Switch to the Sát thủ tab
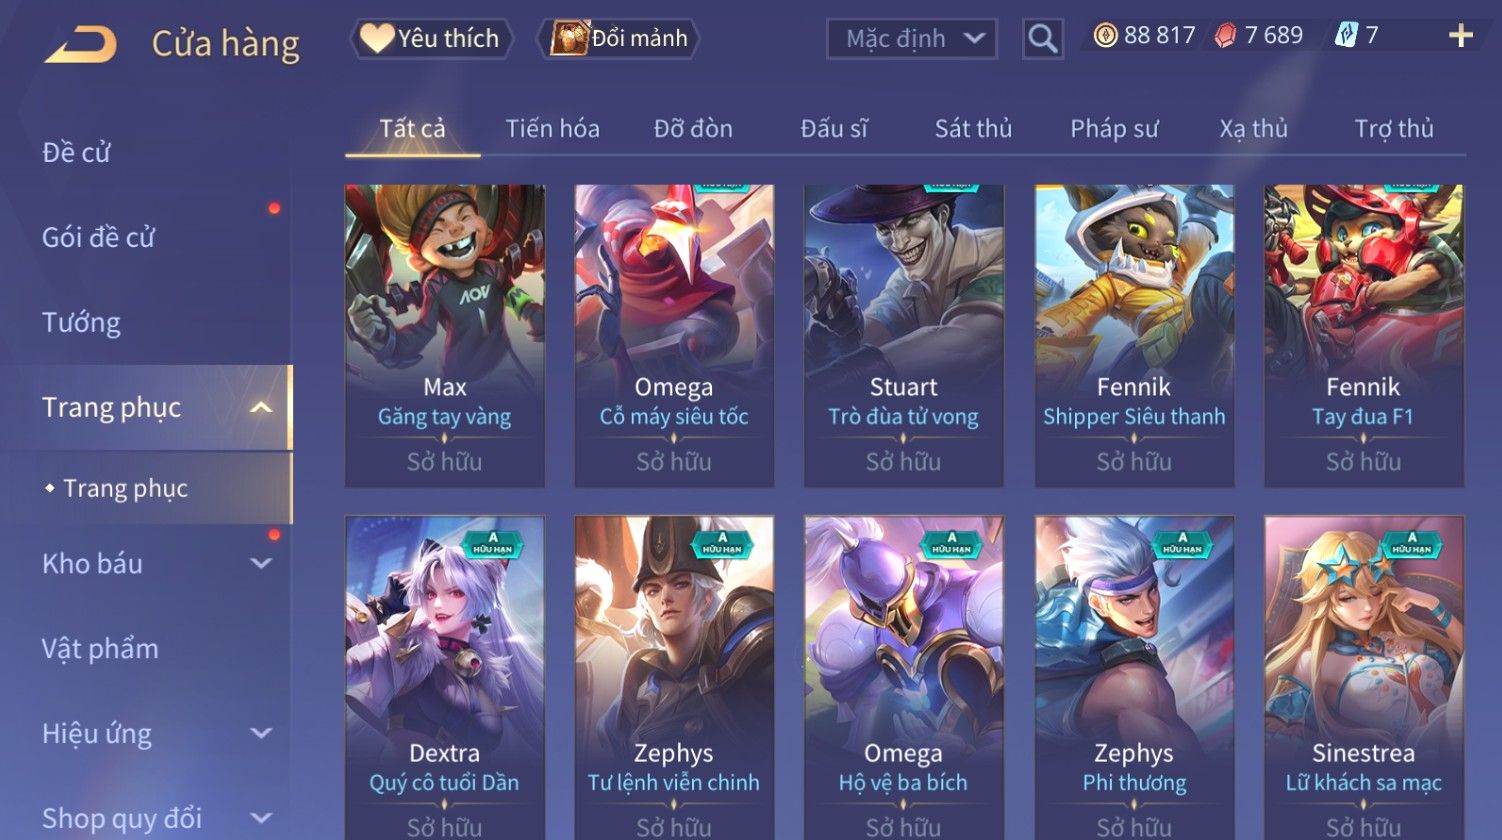1502x840 pixels. point(973,128)
